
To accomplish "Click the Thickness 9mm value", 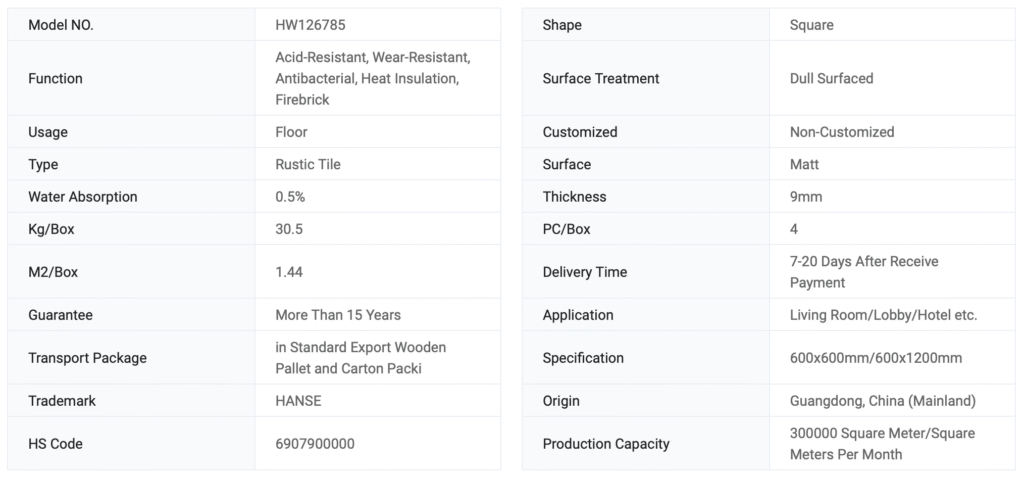I will (x=806, y=197).
